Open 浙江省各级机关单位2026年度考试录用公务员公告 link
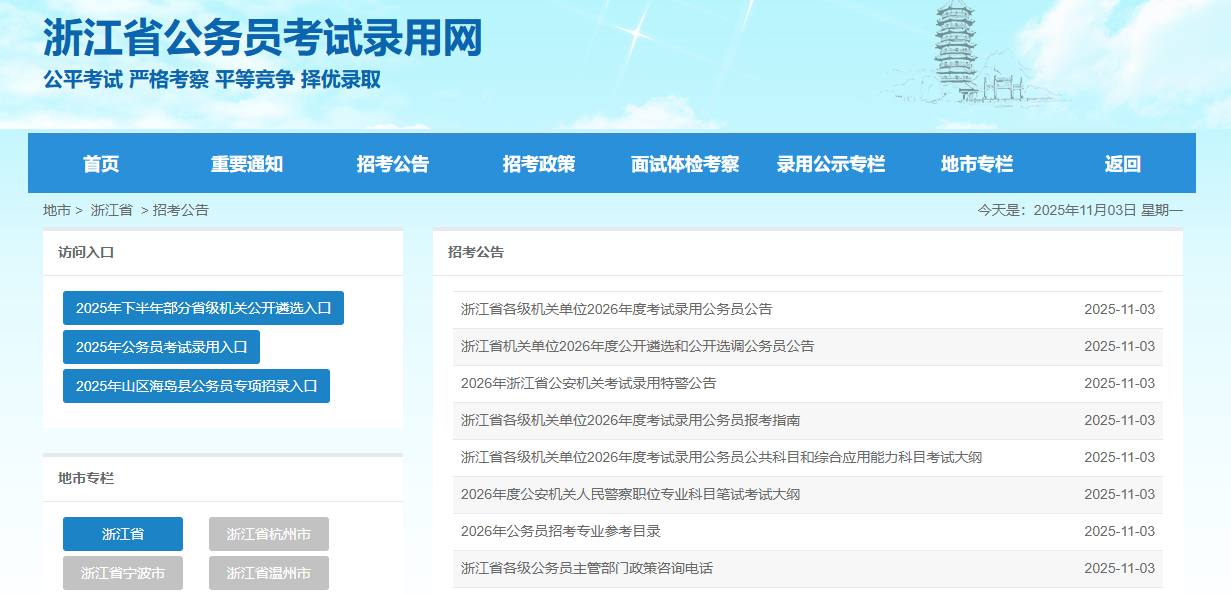 pyautogui.click(x=616, y=309)
